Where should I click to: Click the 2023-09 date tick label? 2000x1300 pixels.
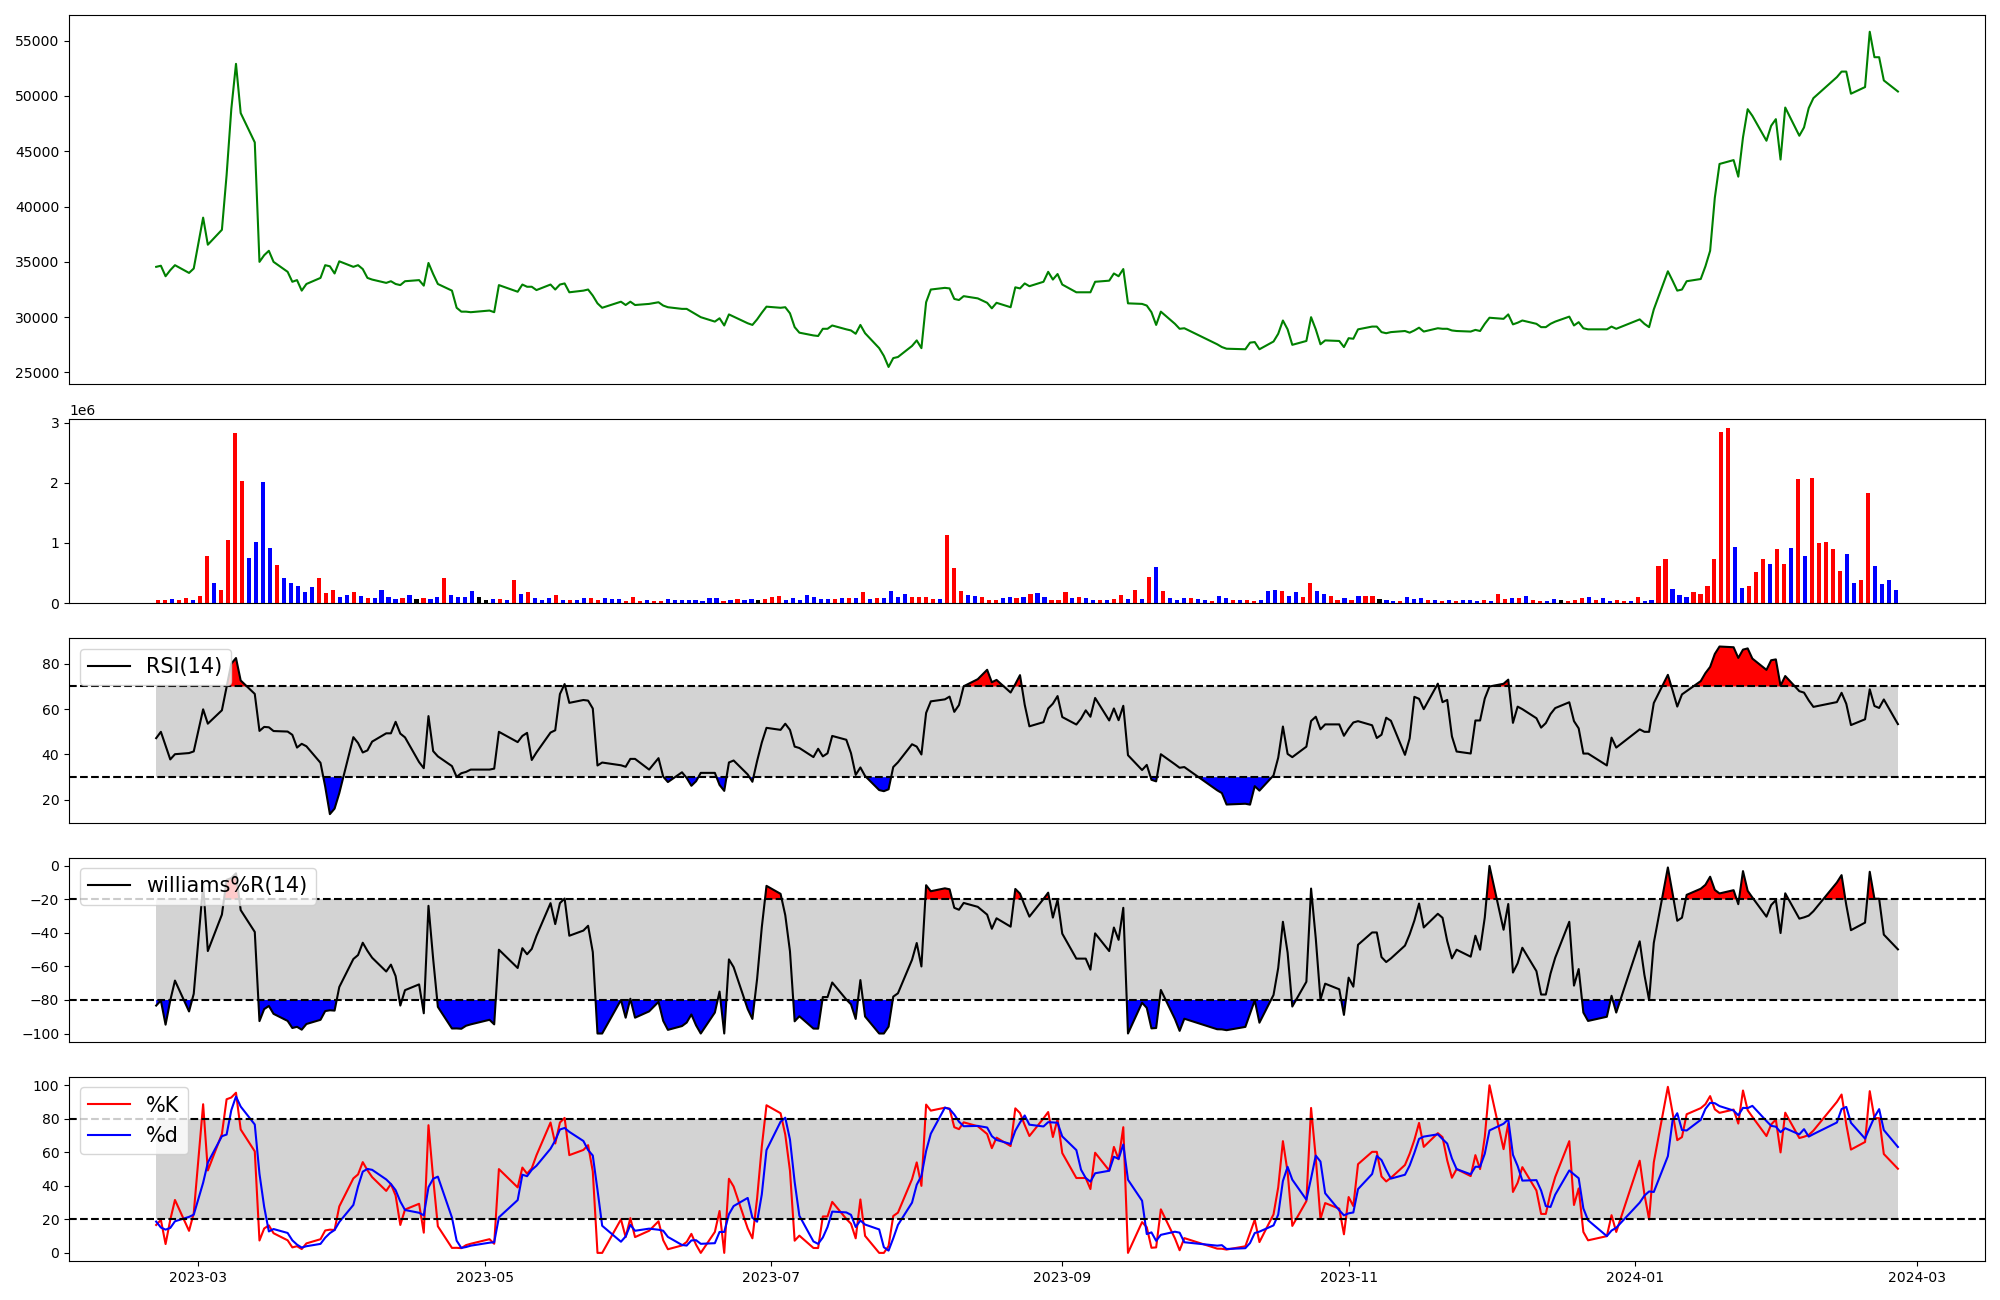pos(1061,1276)
